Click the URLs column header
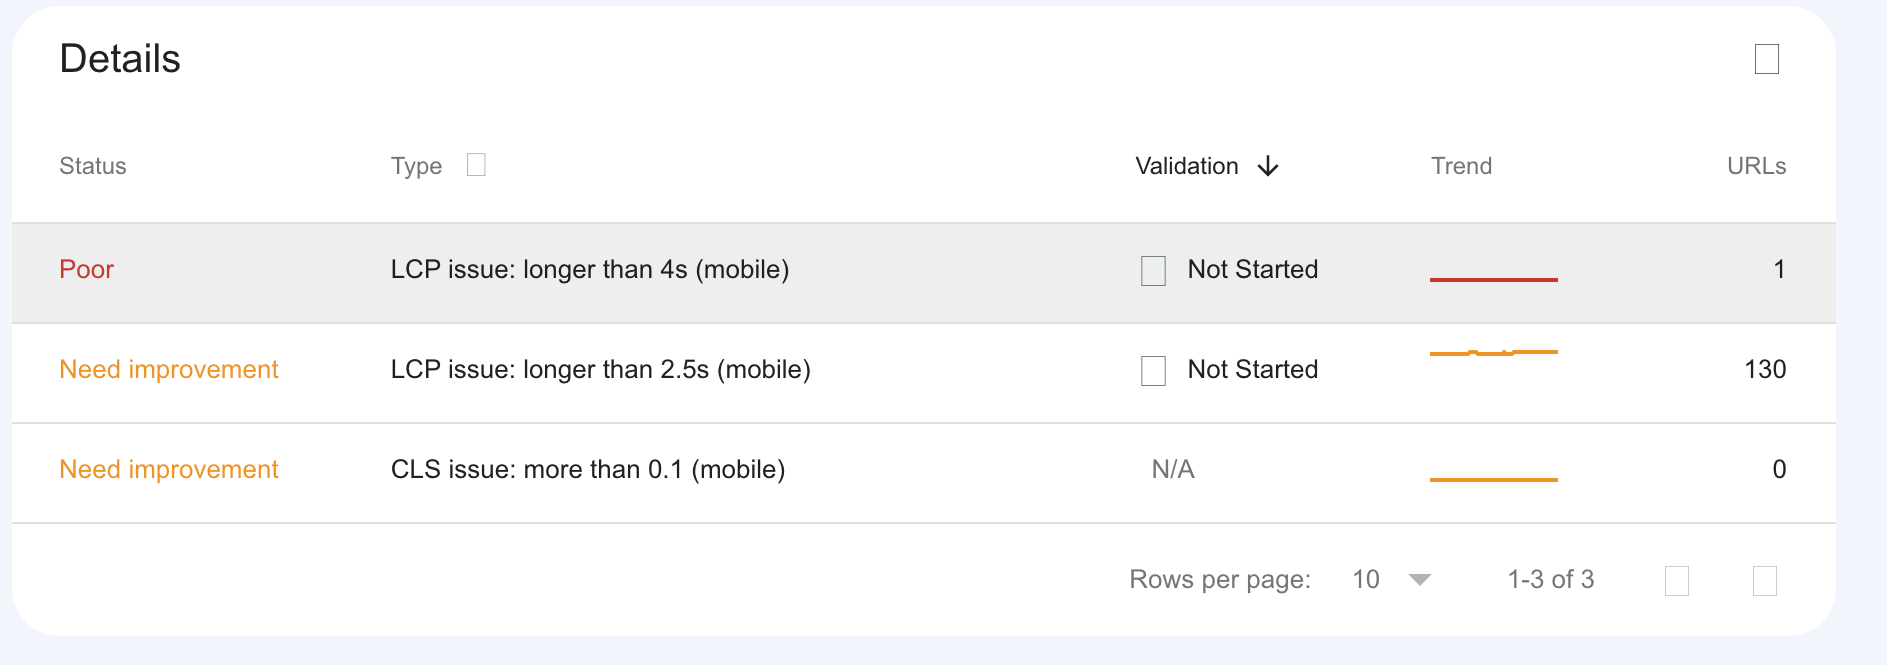1887x665 pixels. click(1756, 166)
